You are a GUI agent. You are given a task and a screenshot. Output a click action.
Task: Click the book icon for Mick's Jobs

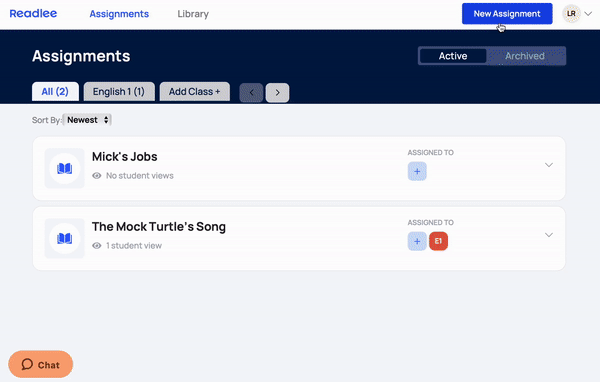pyautogui.click(x=64, y=168)
